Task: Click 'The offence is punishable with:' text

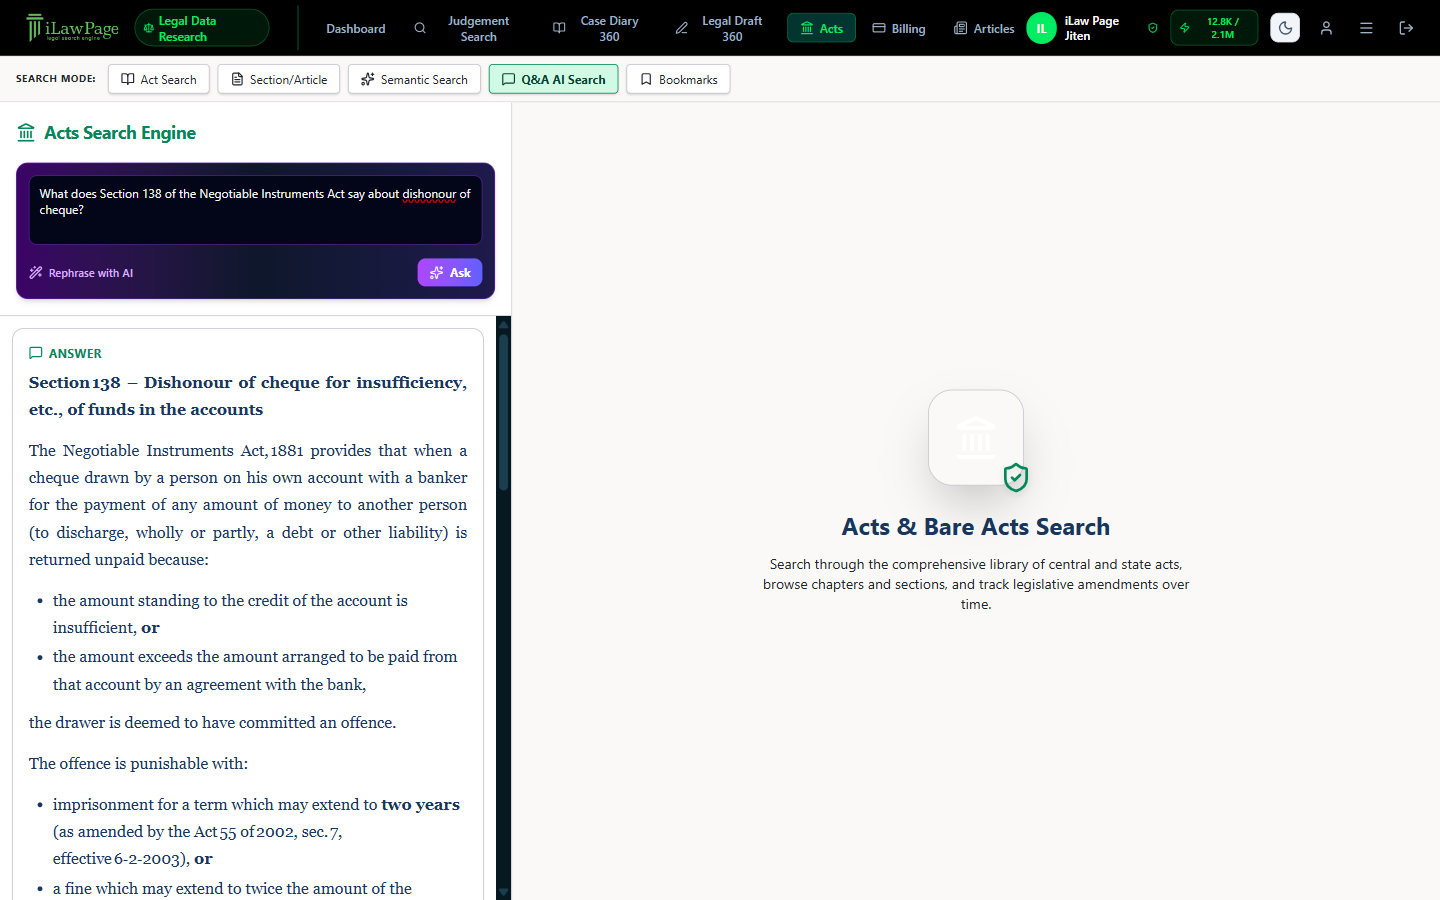Action: [x=138, y=763]
